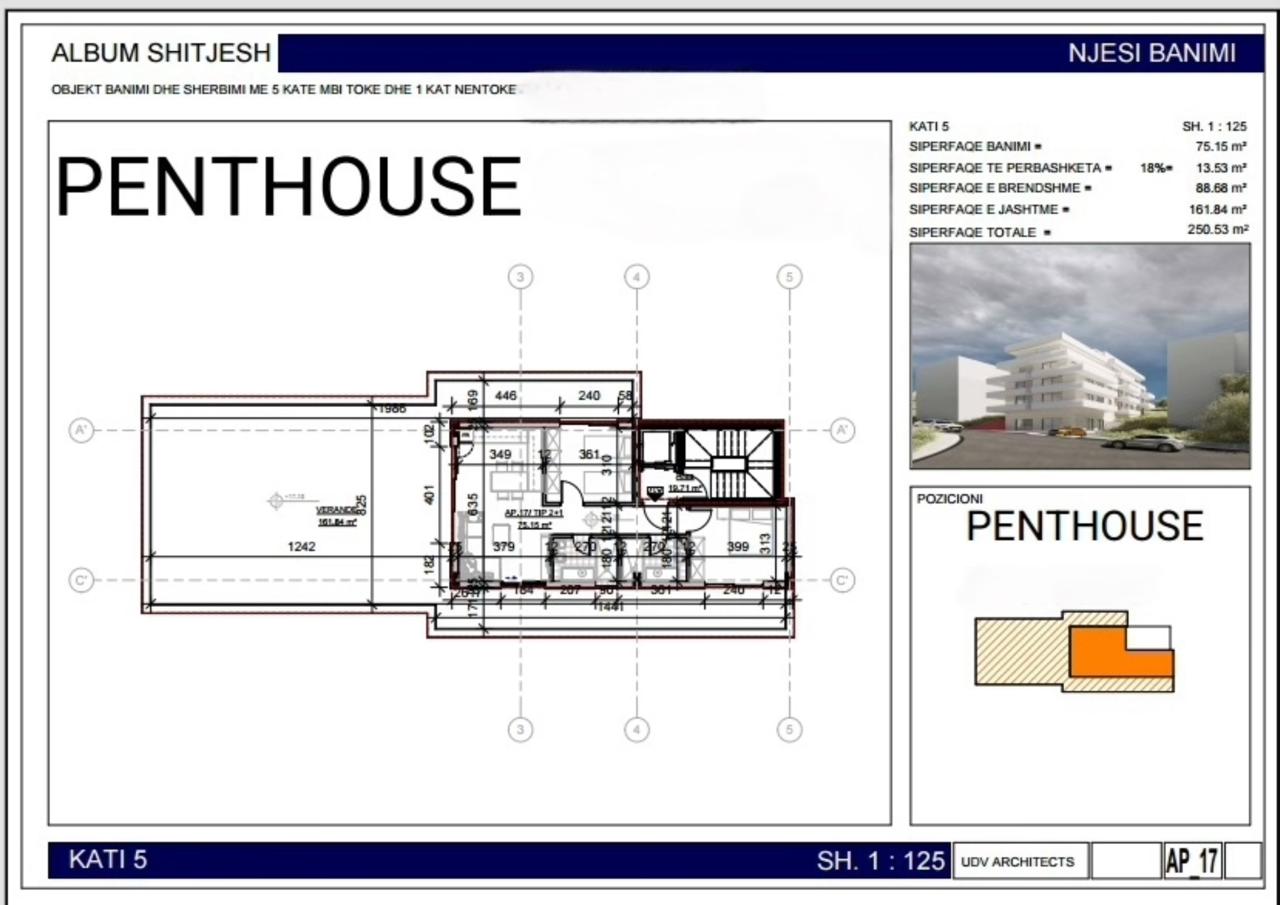This screenshot has width=1280, height=905.
Task: Click the SIPERFAQE TOTALE value 250.53 m²
Action: pos(1214,229)
